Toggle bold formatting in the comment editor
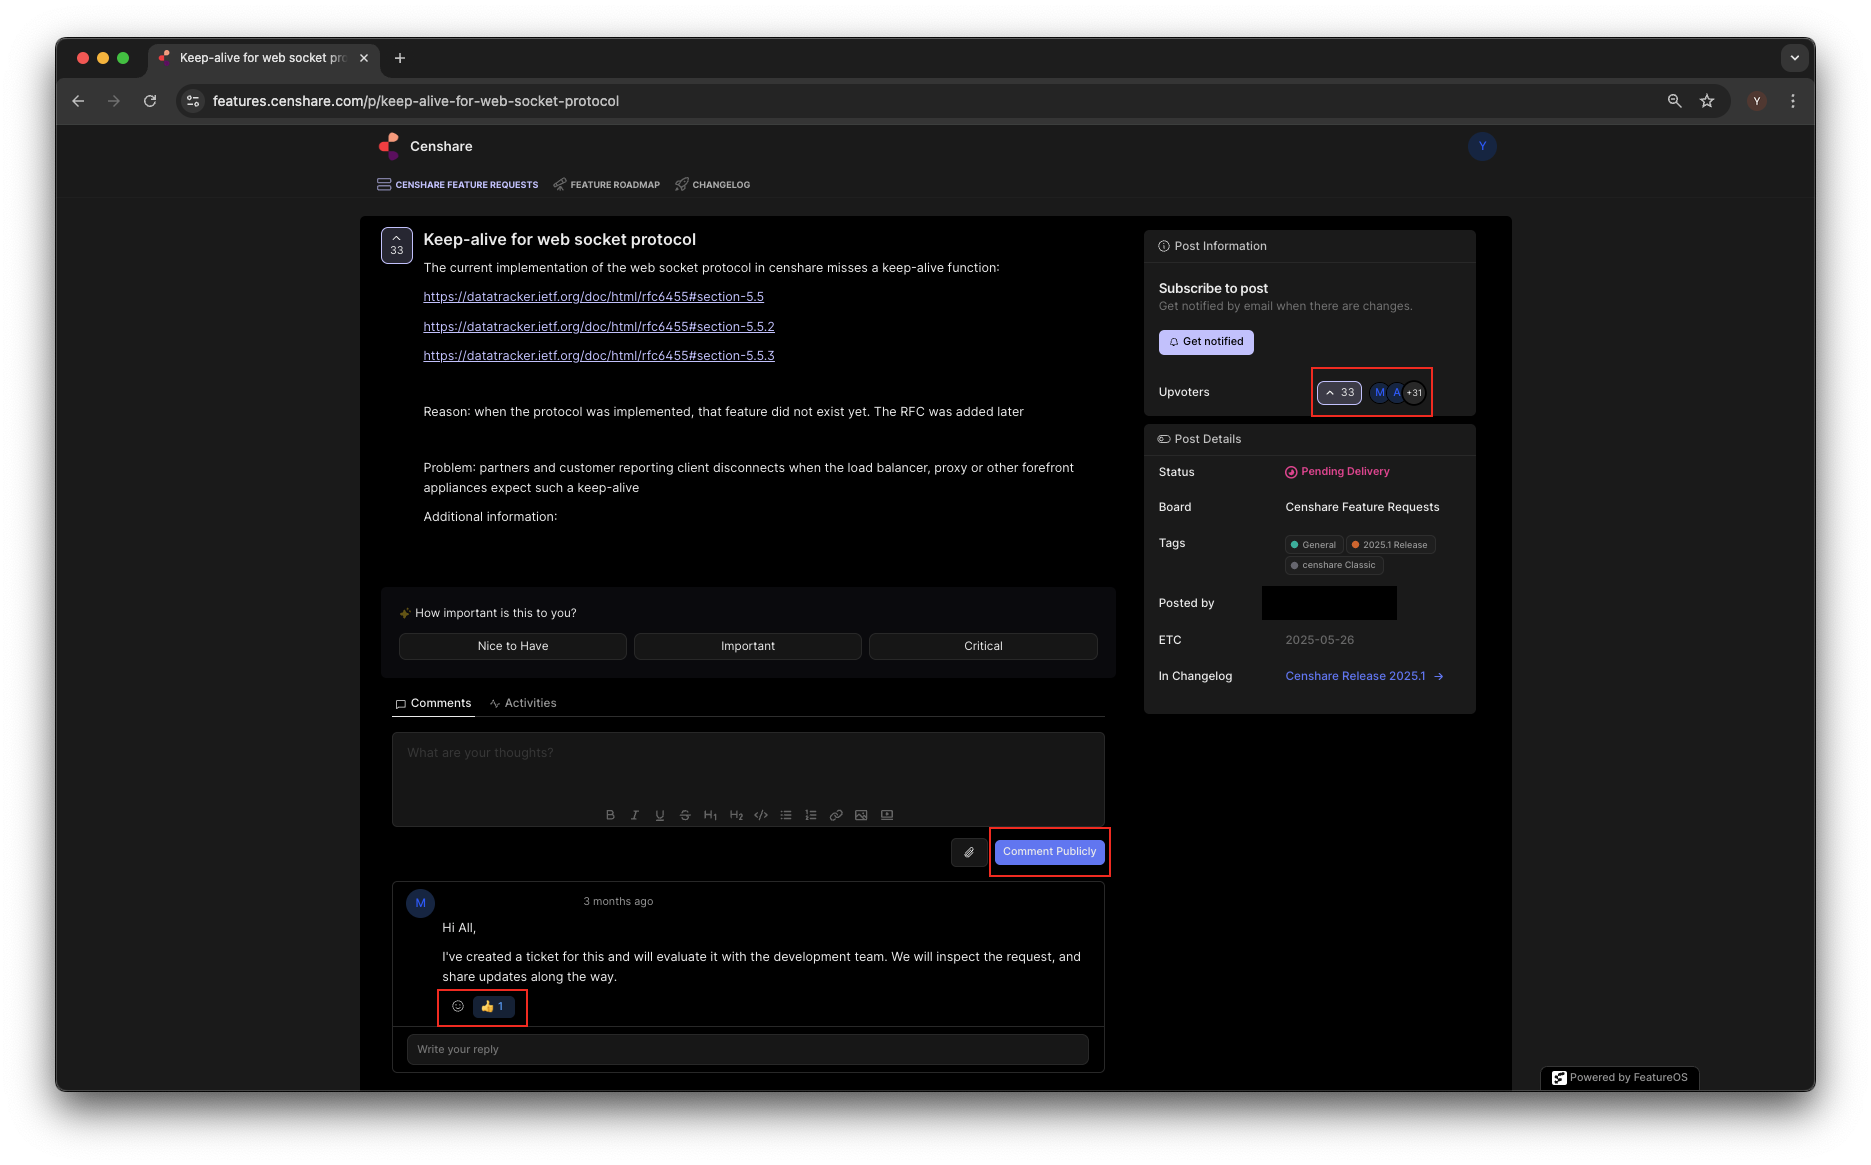Screen dimensions: 1871x1165 [610, 815]
